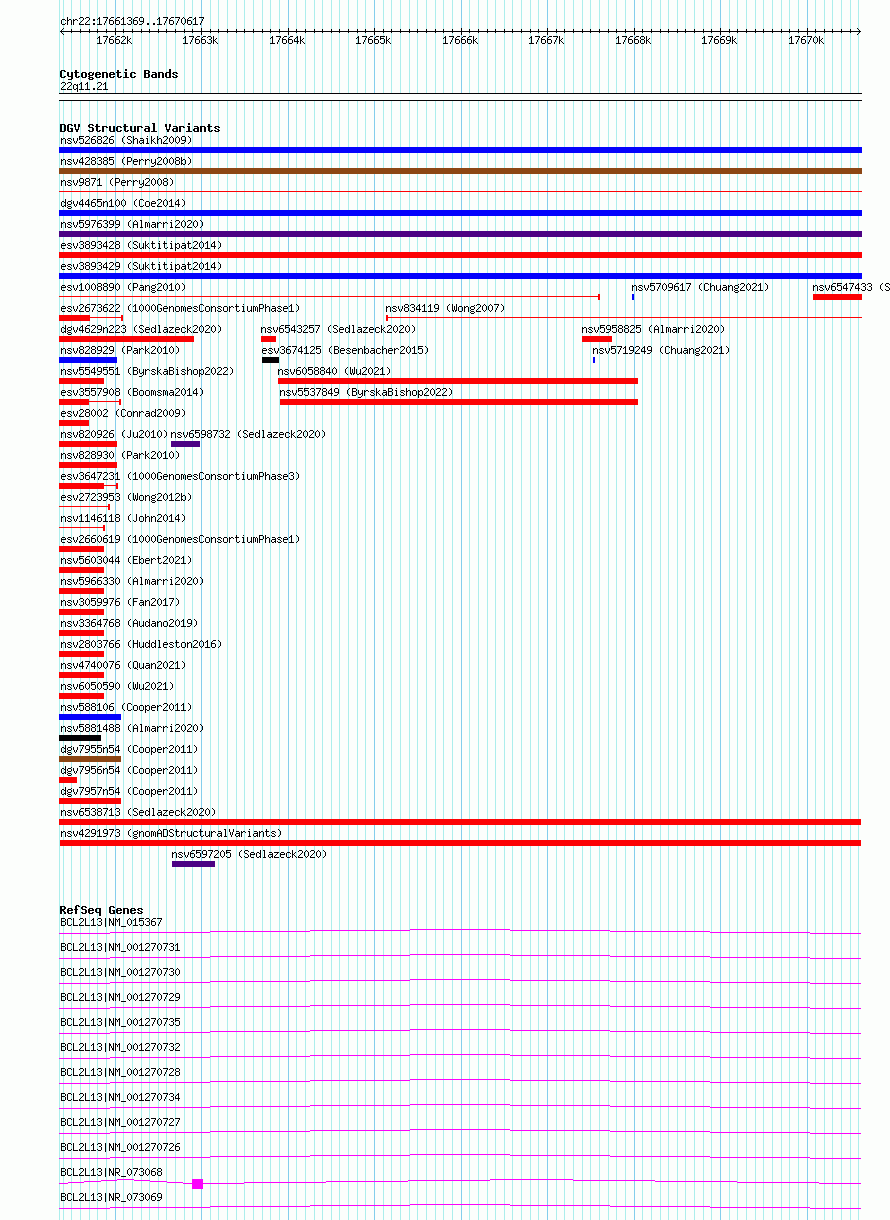Open BCL2L13|NM_001270731 transcript
The height and width of the screenshot is (1220, 890).
pos(120,947)
